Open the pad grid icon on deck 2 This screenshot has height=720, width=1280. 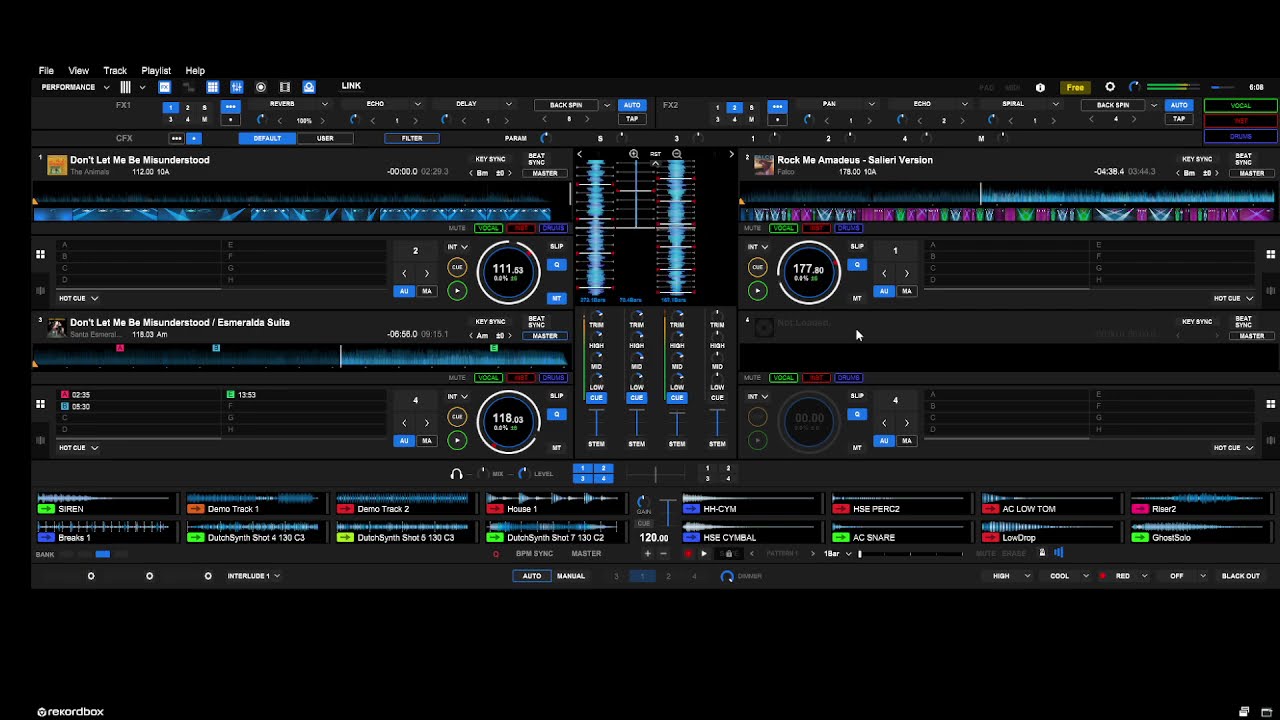pyautogui.click(x=1271, y=255)
